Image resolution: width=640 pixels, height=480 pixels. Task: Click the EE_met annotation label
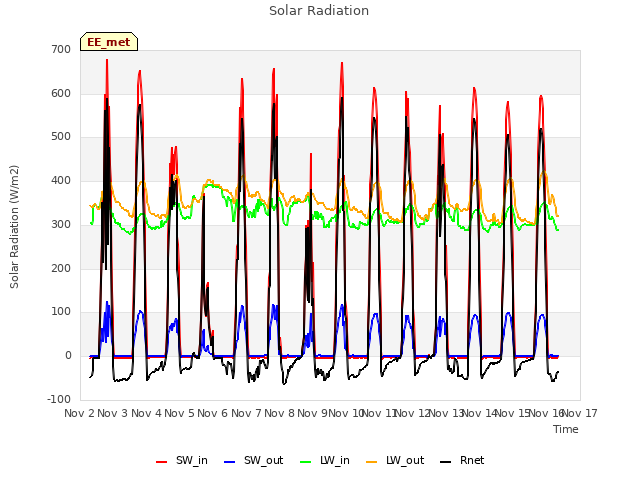point(109,42)
